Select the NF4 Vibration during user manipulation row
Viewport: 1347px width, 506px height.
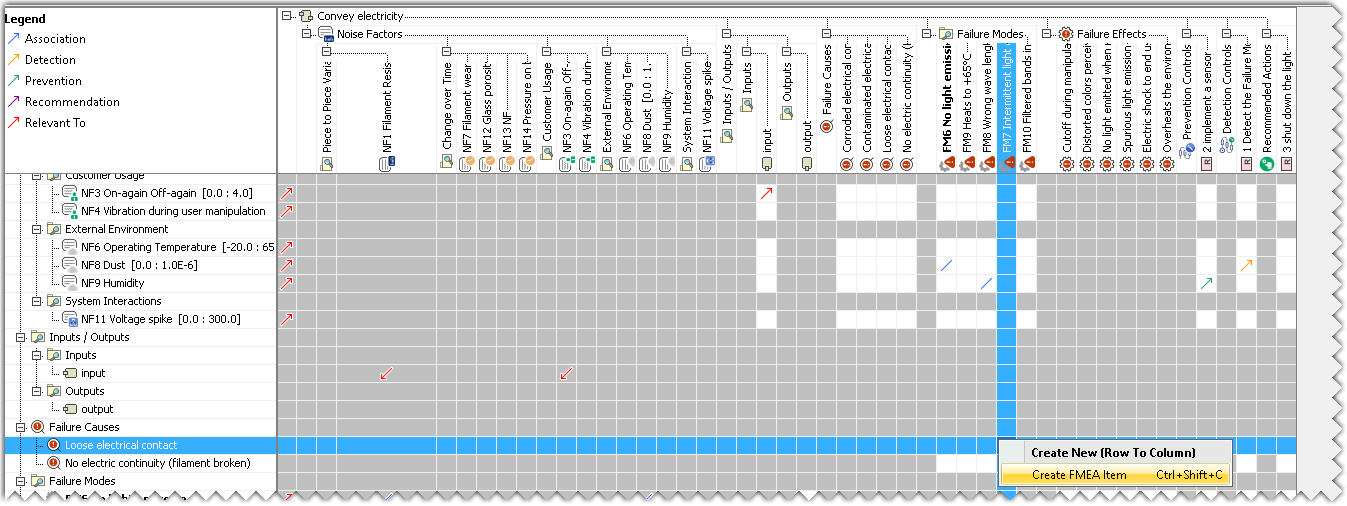click(140, 211)
